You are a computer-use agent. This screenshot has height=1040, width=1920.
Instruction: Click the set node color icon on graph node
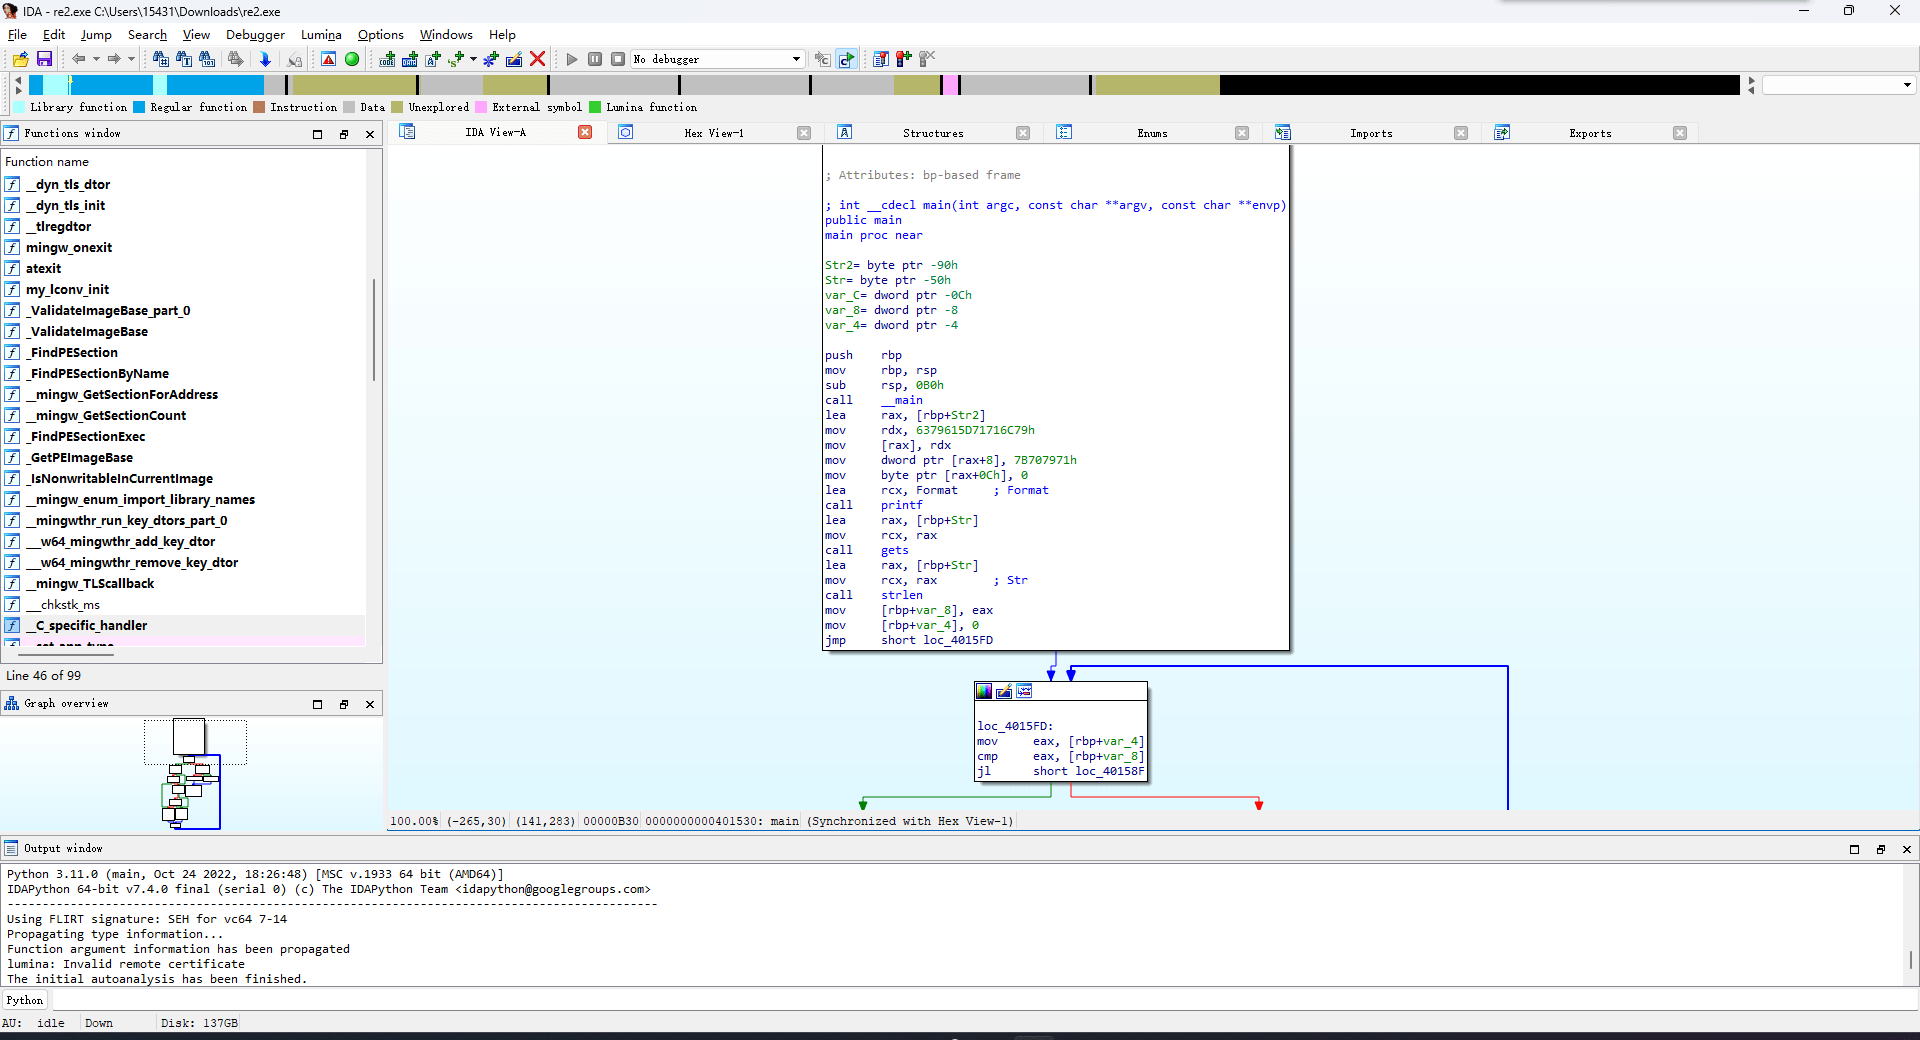(x=984, y=691)
